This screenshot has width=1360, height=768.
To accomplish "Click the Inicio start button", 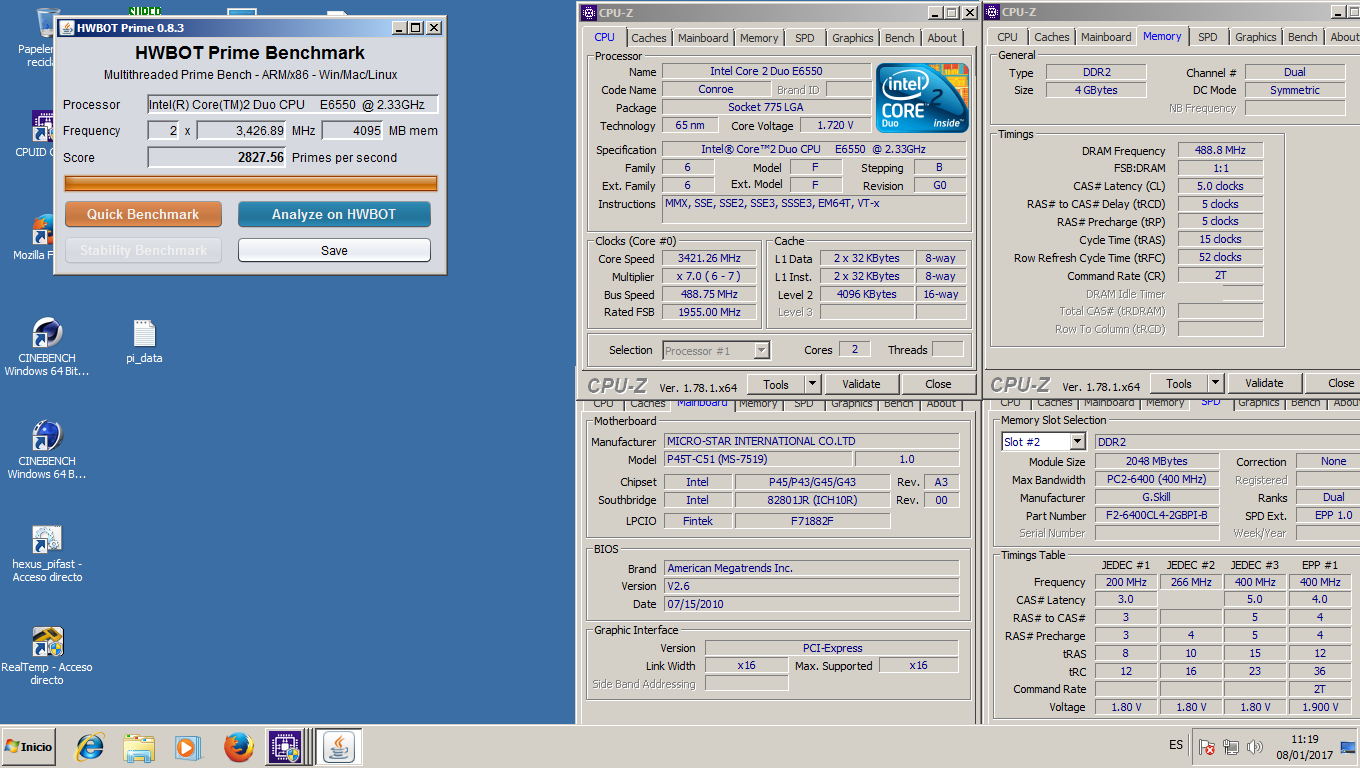I will (x=28, y=746).
